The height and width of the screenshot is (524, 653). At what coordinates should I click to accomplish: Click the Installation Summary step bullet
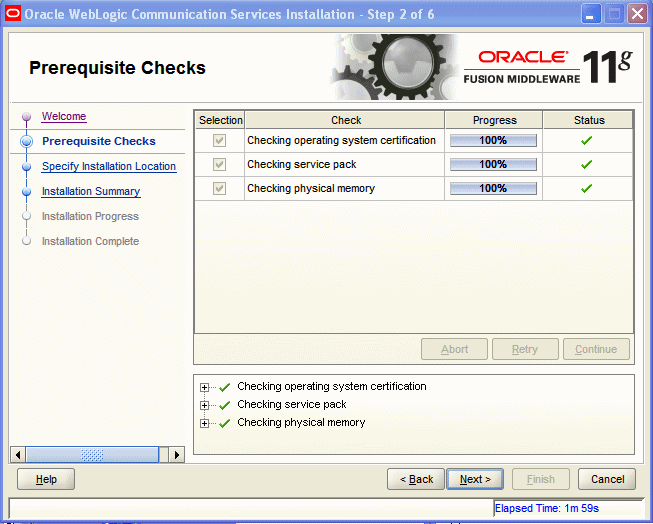26,192
